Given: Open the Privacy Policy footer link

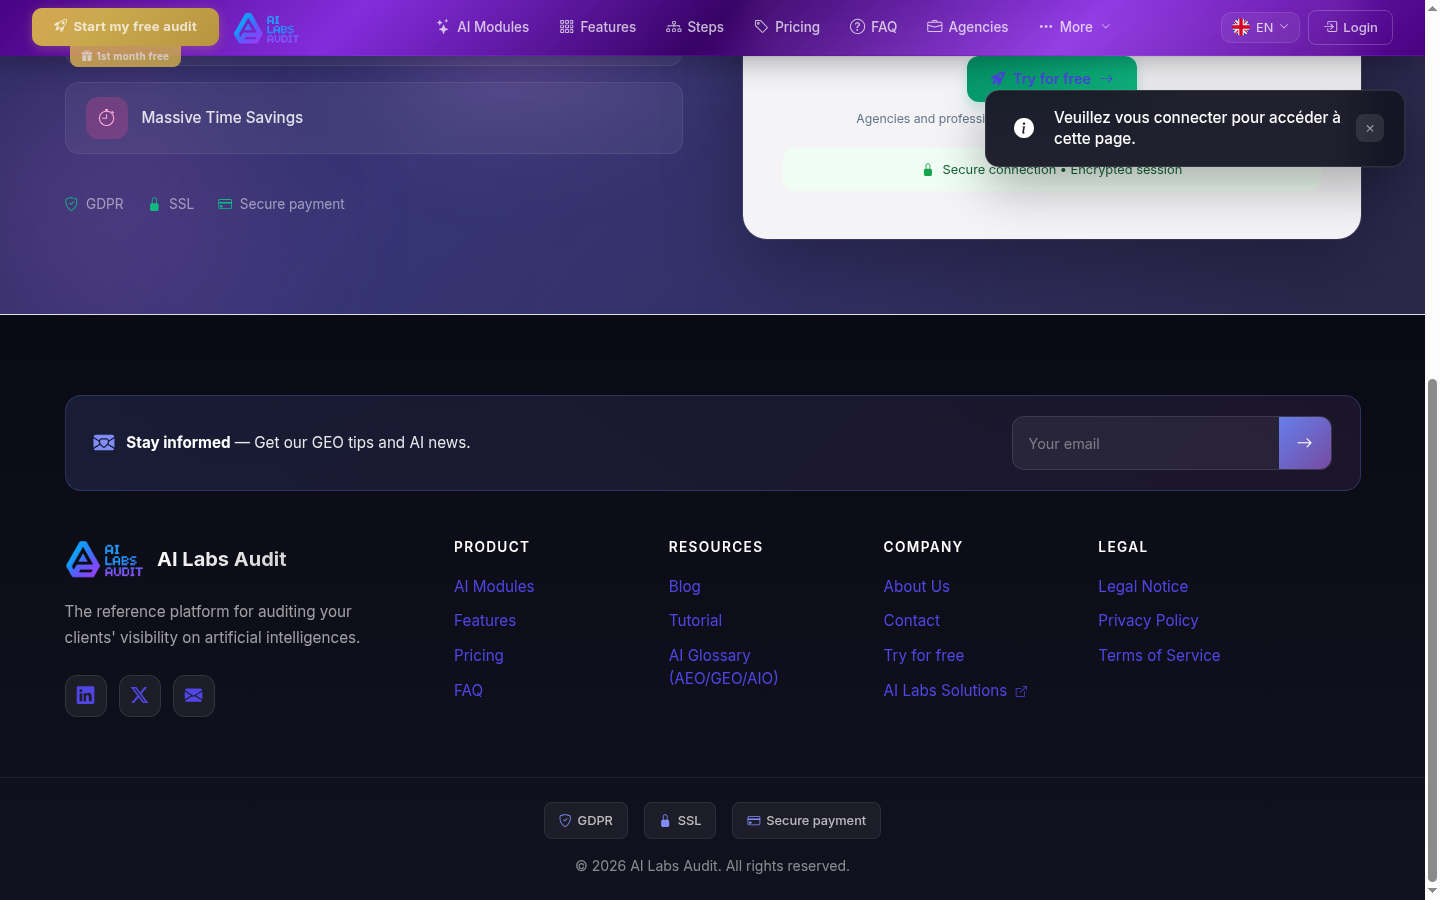Looking at the screenshot, I should (1148, 620).
